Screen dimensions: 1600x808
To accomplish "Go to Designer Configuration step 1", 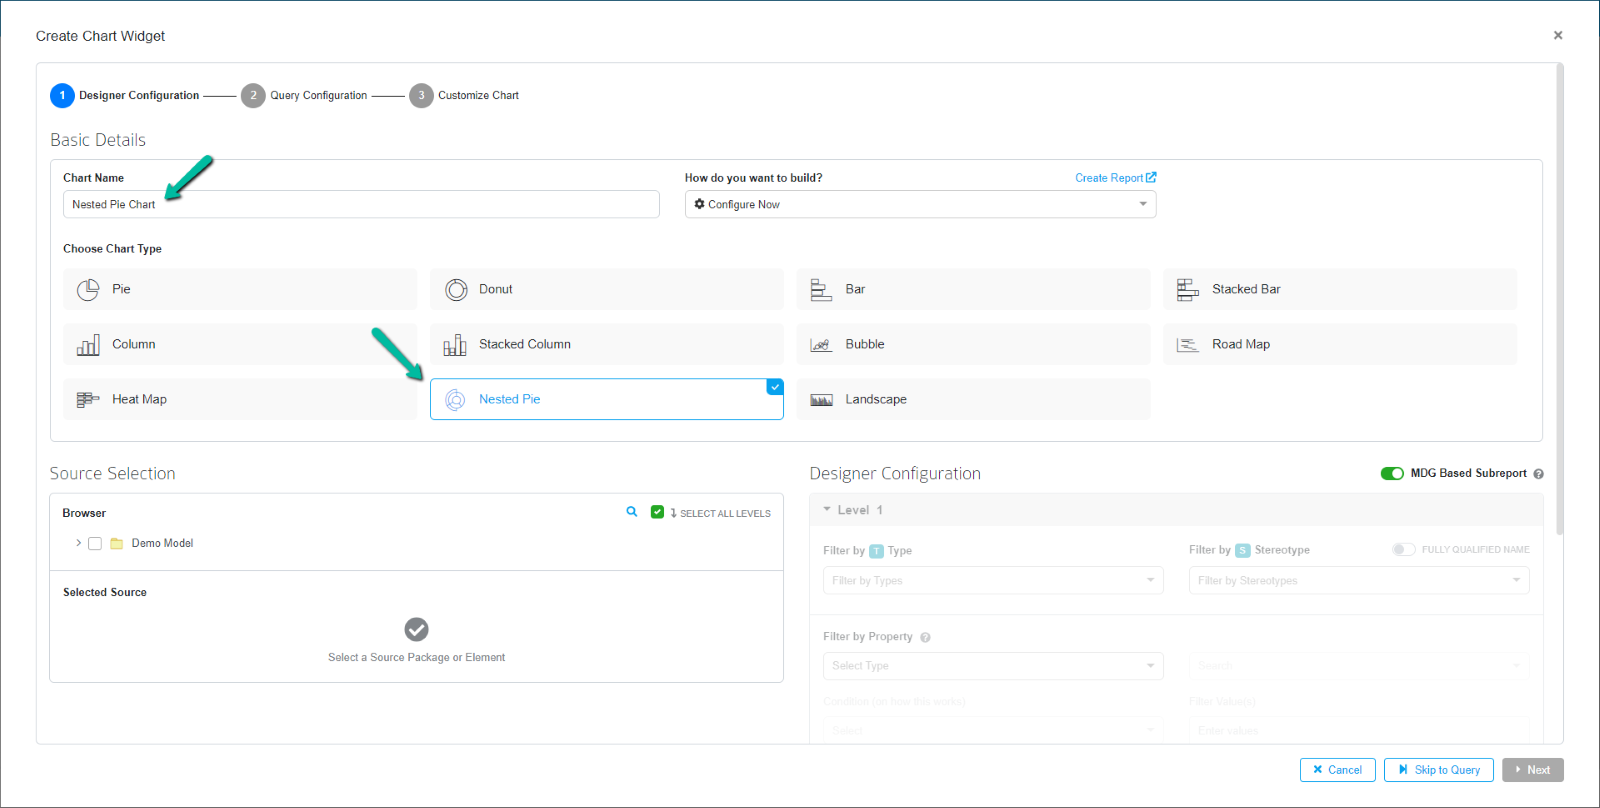I will [125, 95].
